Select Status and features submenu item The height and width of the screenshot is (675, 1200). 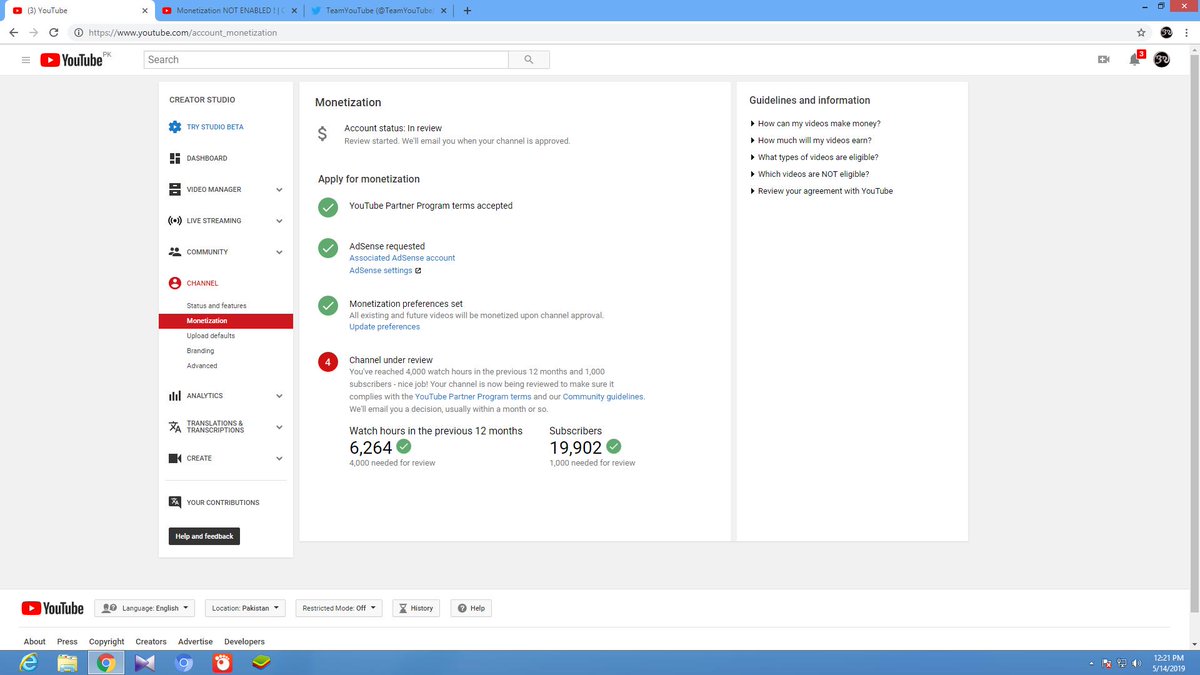click(216, 305)
